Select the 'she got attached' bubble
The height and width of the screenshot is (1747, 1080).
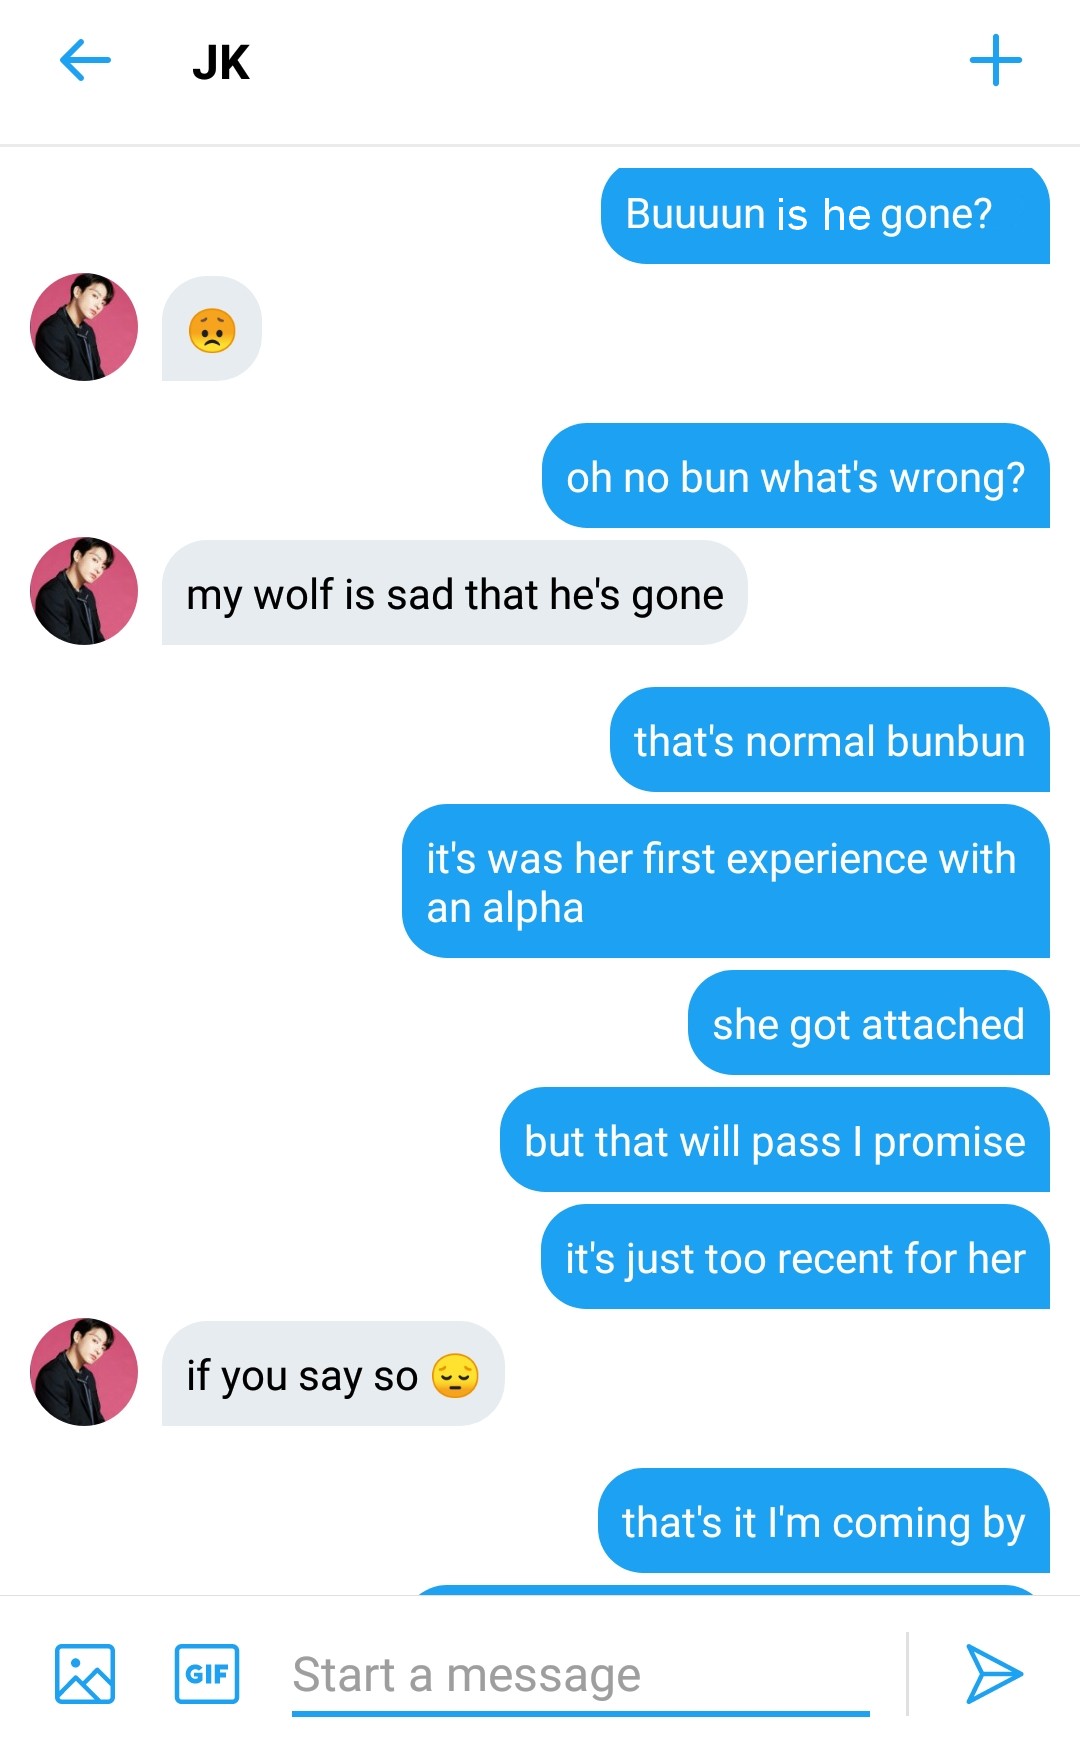tap(869, 1023)
